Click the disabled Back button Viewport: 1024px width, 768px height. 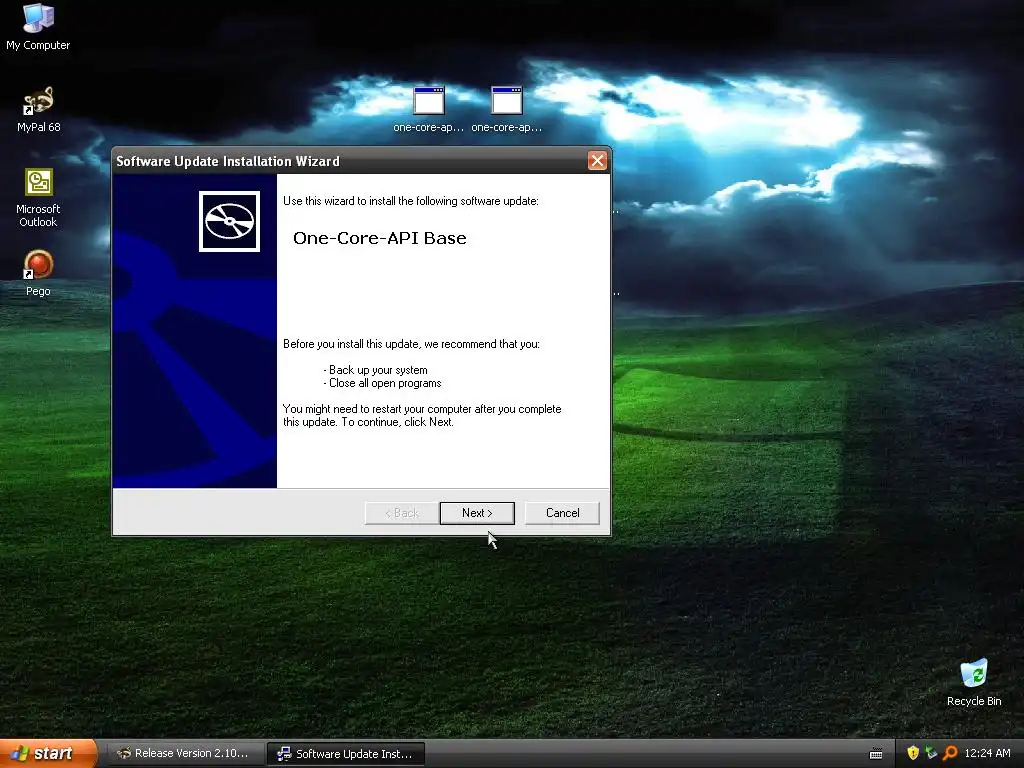click(402, 513)
